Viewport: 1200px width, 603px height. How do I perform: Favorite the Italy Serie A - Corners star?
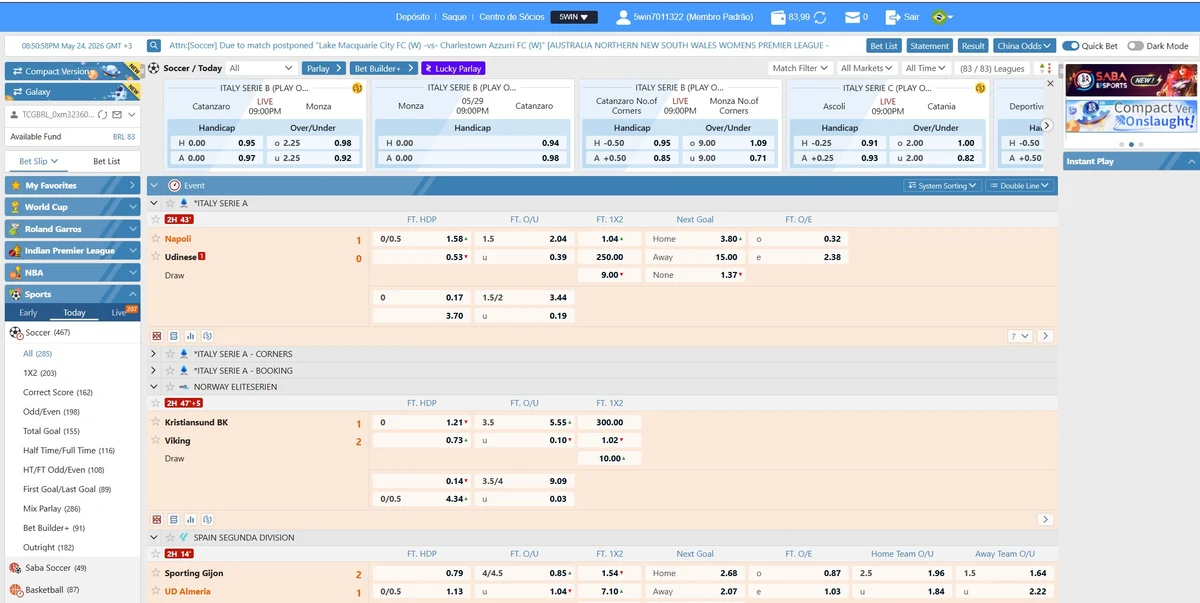[x=169, y=354]
